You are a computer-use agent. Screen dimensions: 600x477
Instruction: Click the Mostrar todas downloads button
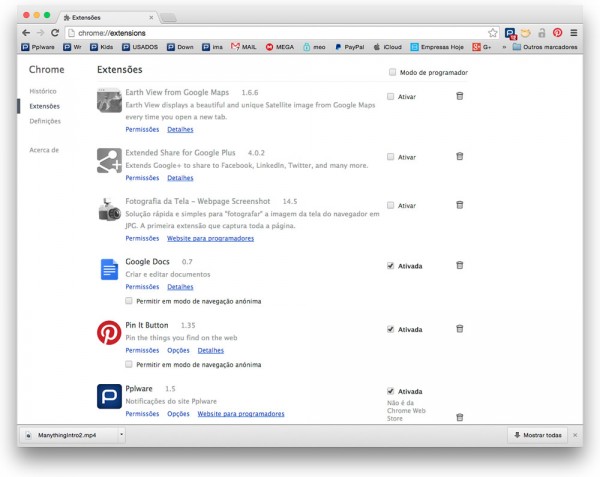pos(538,435)
